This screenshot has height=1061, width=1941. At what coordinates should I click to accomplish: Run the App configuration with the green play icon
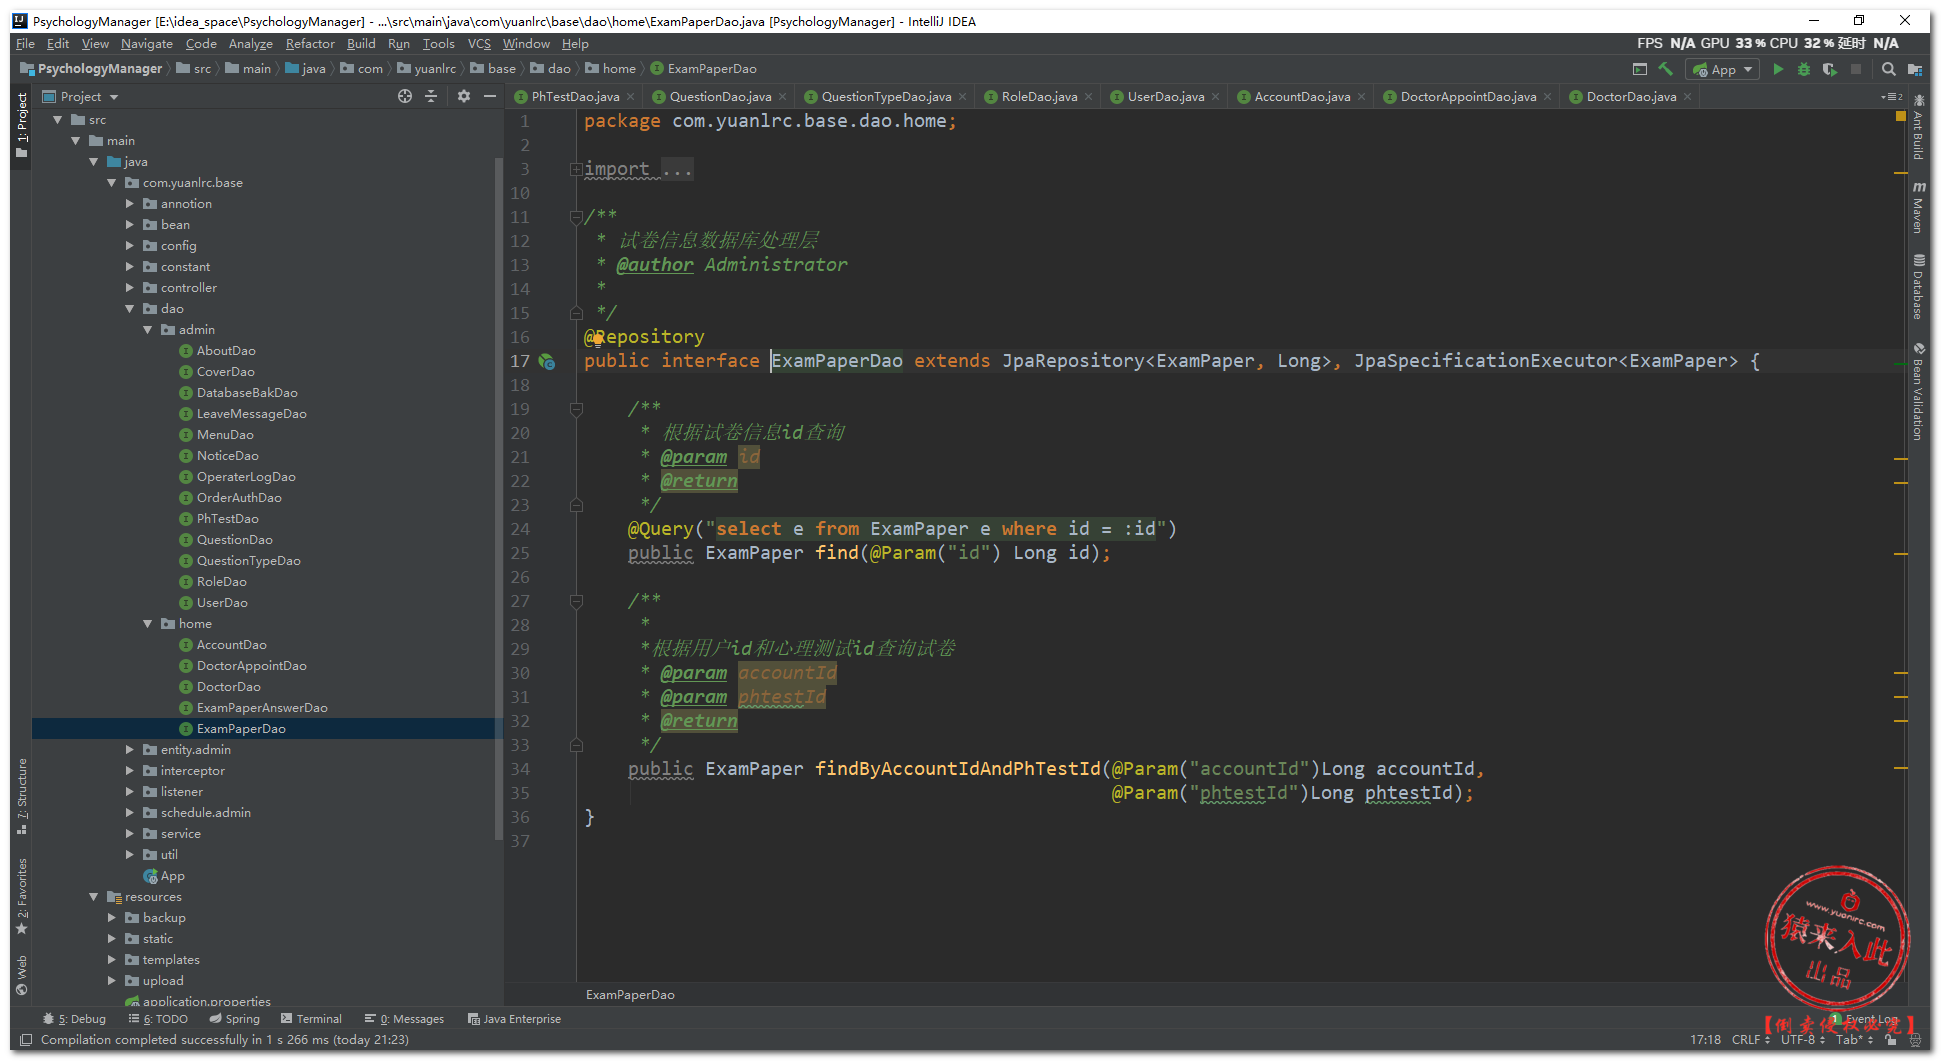[1778, 69]
